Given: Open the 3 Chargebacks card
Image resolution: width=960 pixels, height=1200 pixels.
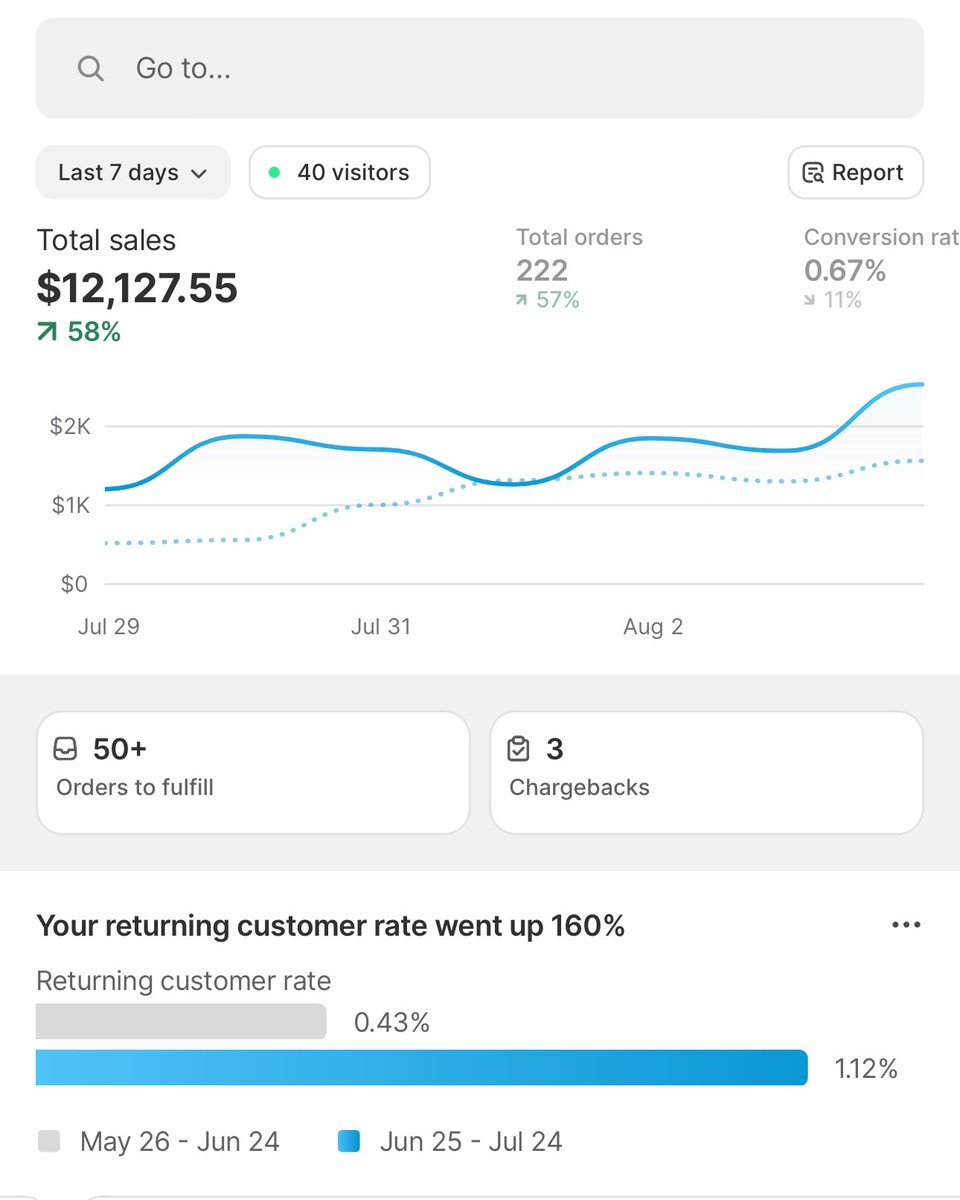Looking at the screenshot, I should pyautogui.click(x=706, y=772).
